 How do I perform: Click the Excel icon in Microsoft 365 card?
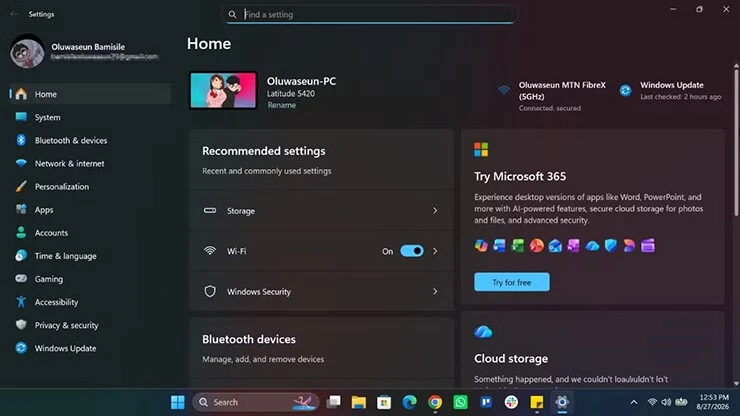(x=518, y=246)
